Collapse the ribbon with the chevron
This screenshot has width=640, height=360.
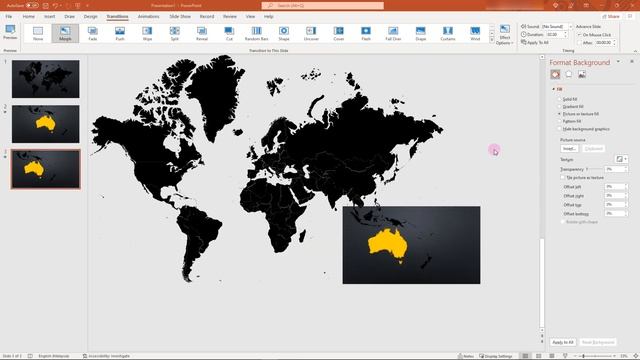click(x=635, y=51)
